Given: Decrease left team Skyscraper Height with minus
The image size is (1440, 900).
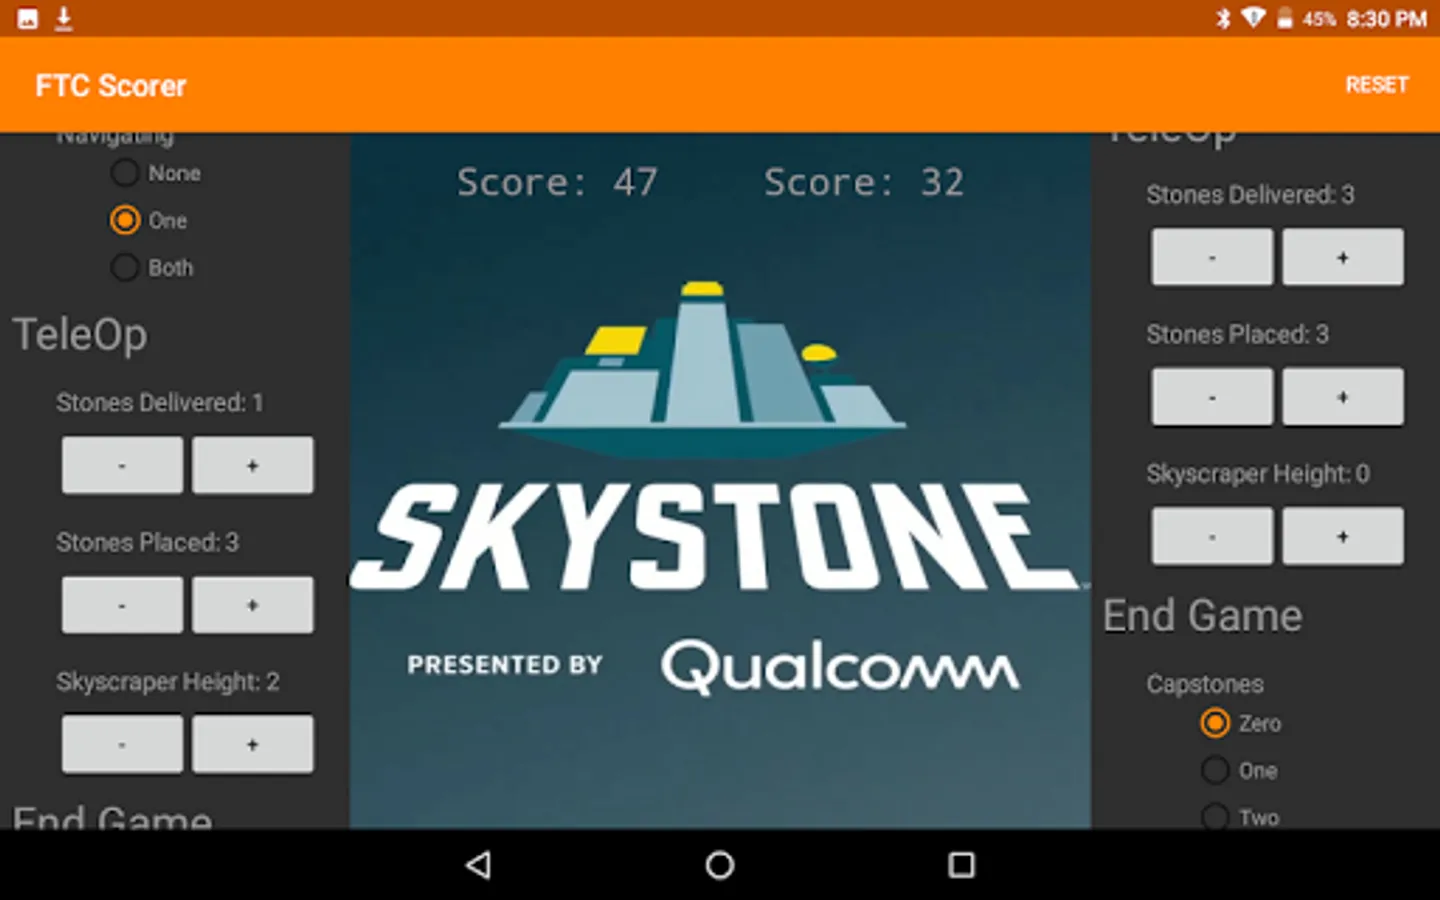Looking at the screenshot, I should (x=122, y=744).
